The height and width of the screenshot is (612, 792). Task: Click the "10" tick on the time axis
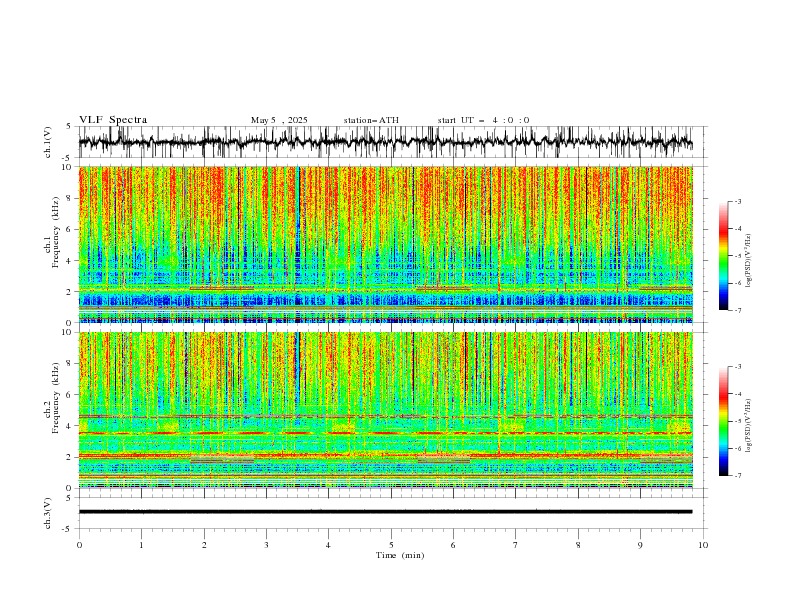pyautogui.click(x=703, y=545)
